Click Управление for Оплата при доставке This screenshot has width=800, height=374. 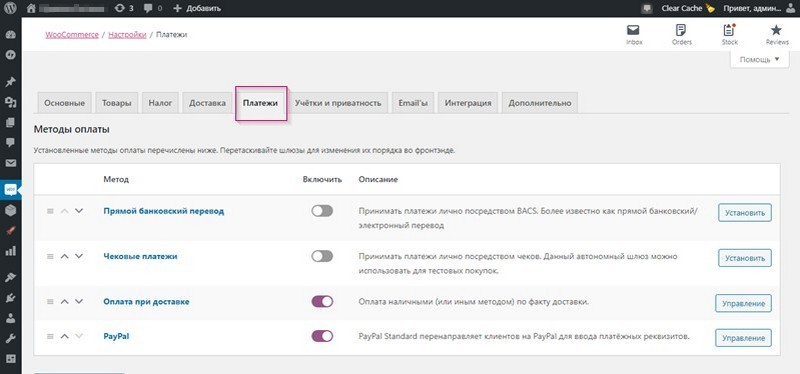(x=743, y=303)
